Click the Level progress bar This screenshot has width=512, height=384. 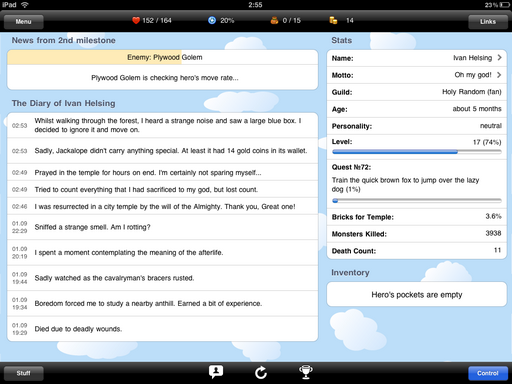[417, 152]
